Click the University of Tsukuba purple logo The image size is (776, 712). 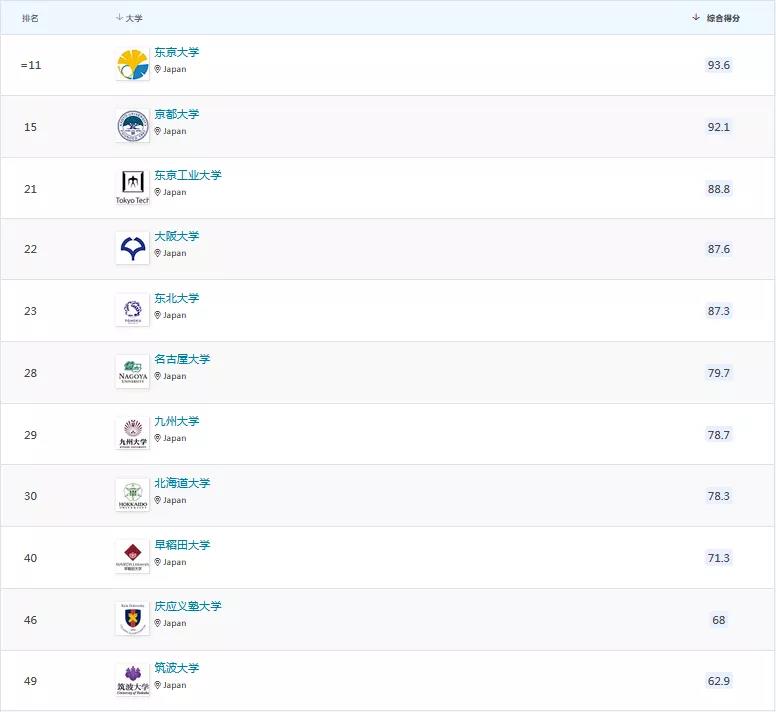click(x=132, y=680)
